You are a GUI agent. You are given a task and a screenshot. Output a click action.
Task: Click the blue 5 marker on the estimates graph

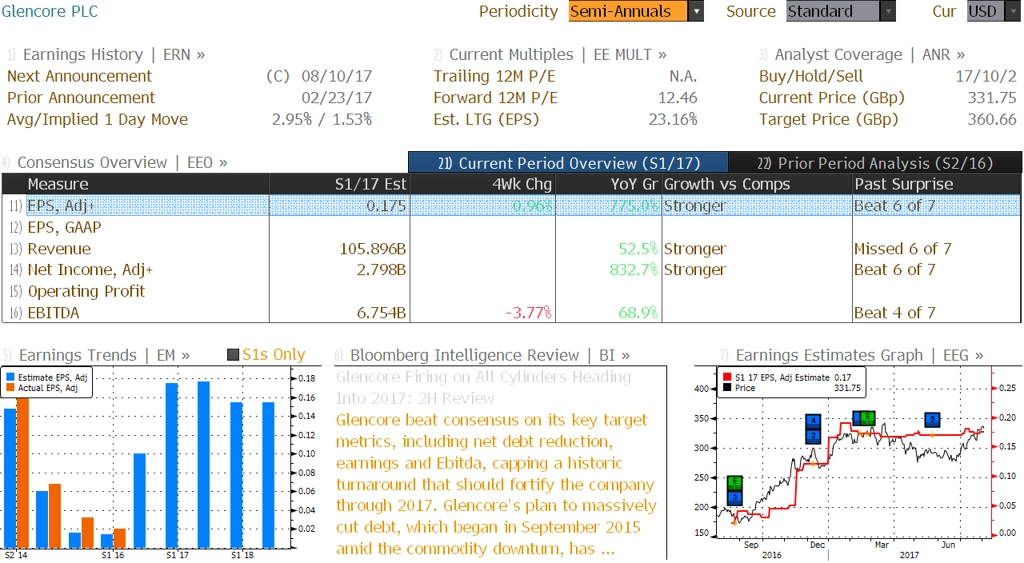pyautogui.click(x=932, y=420)
